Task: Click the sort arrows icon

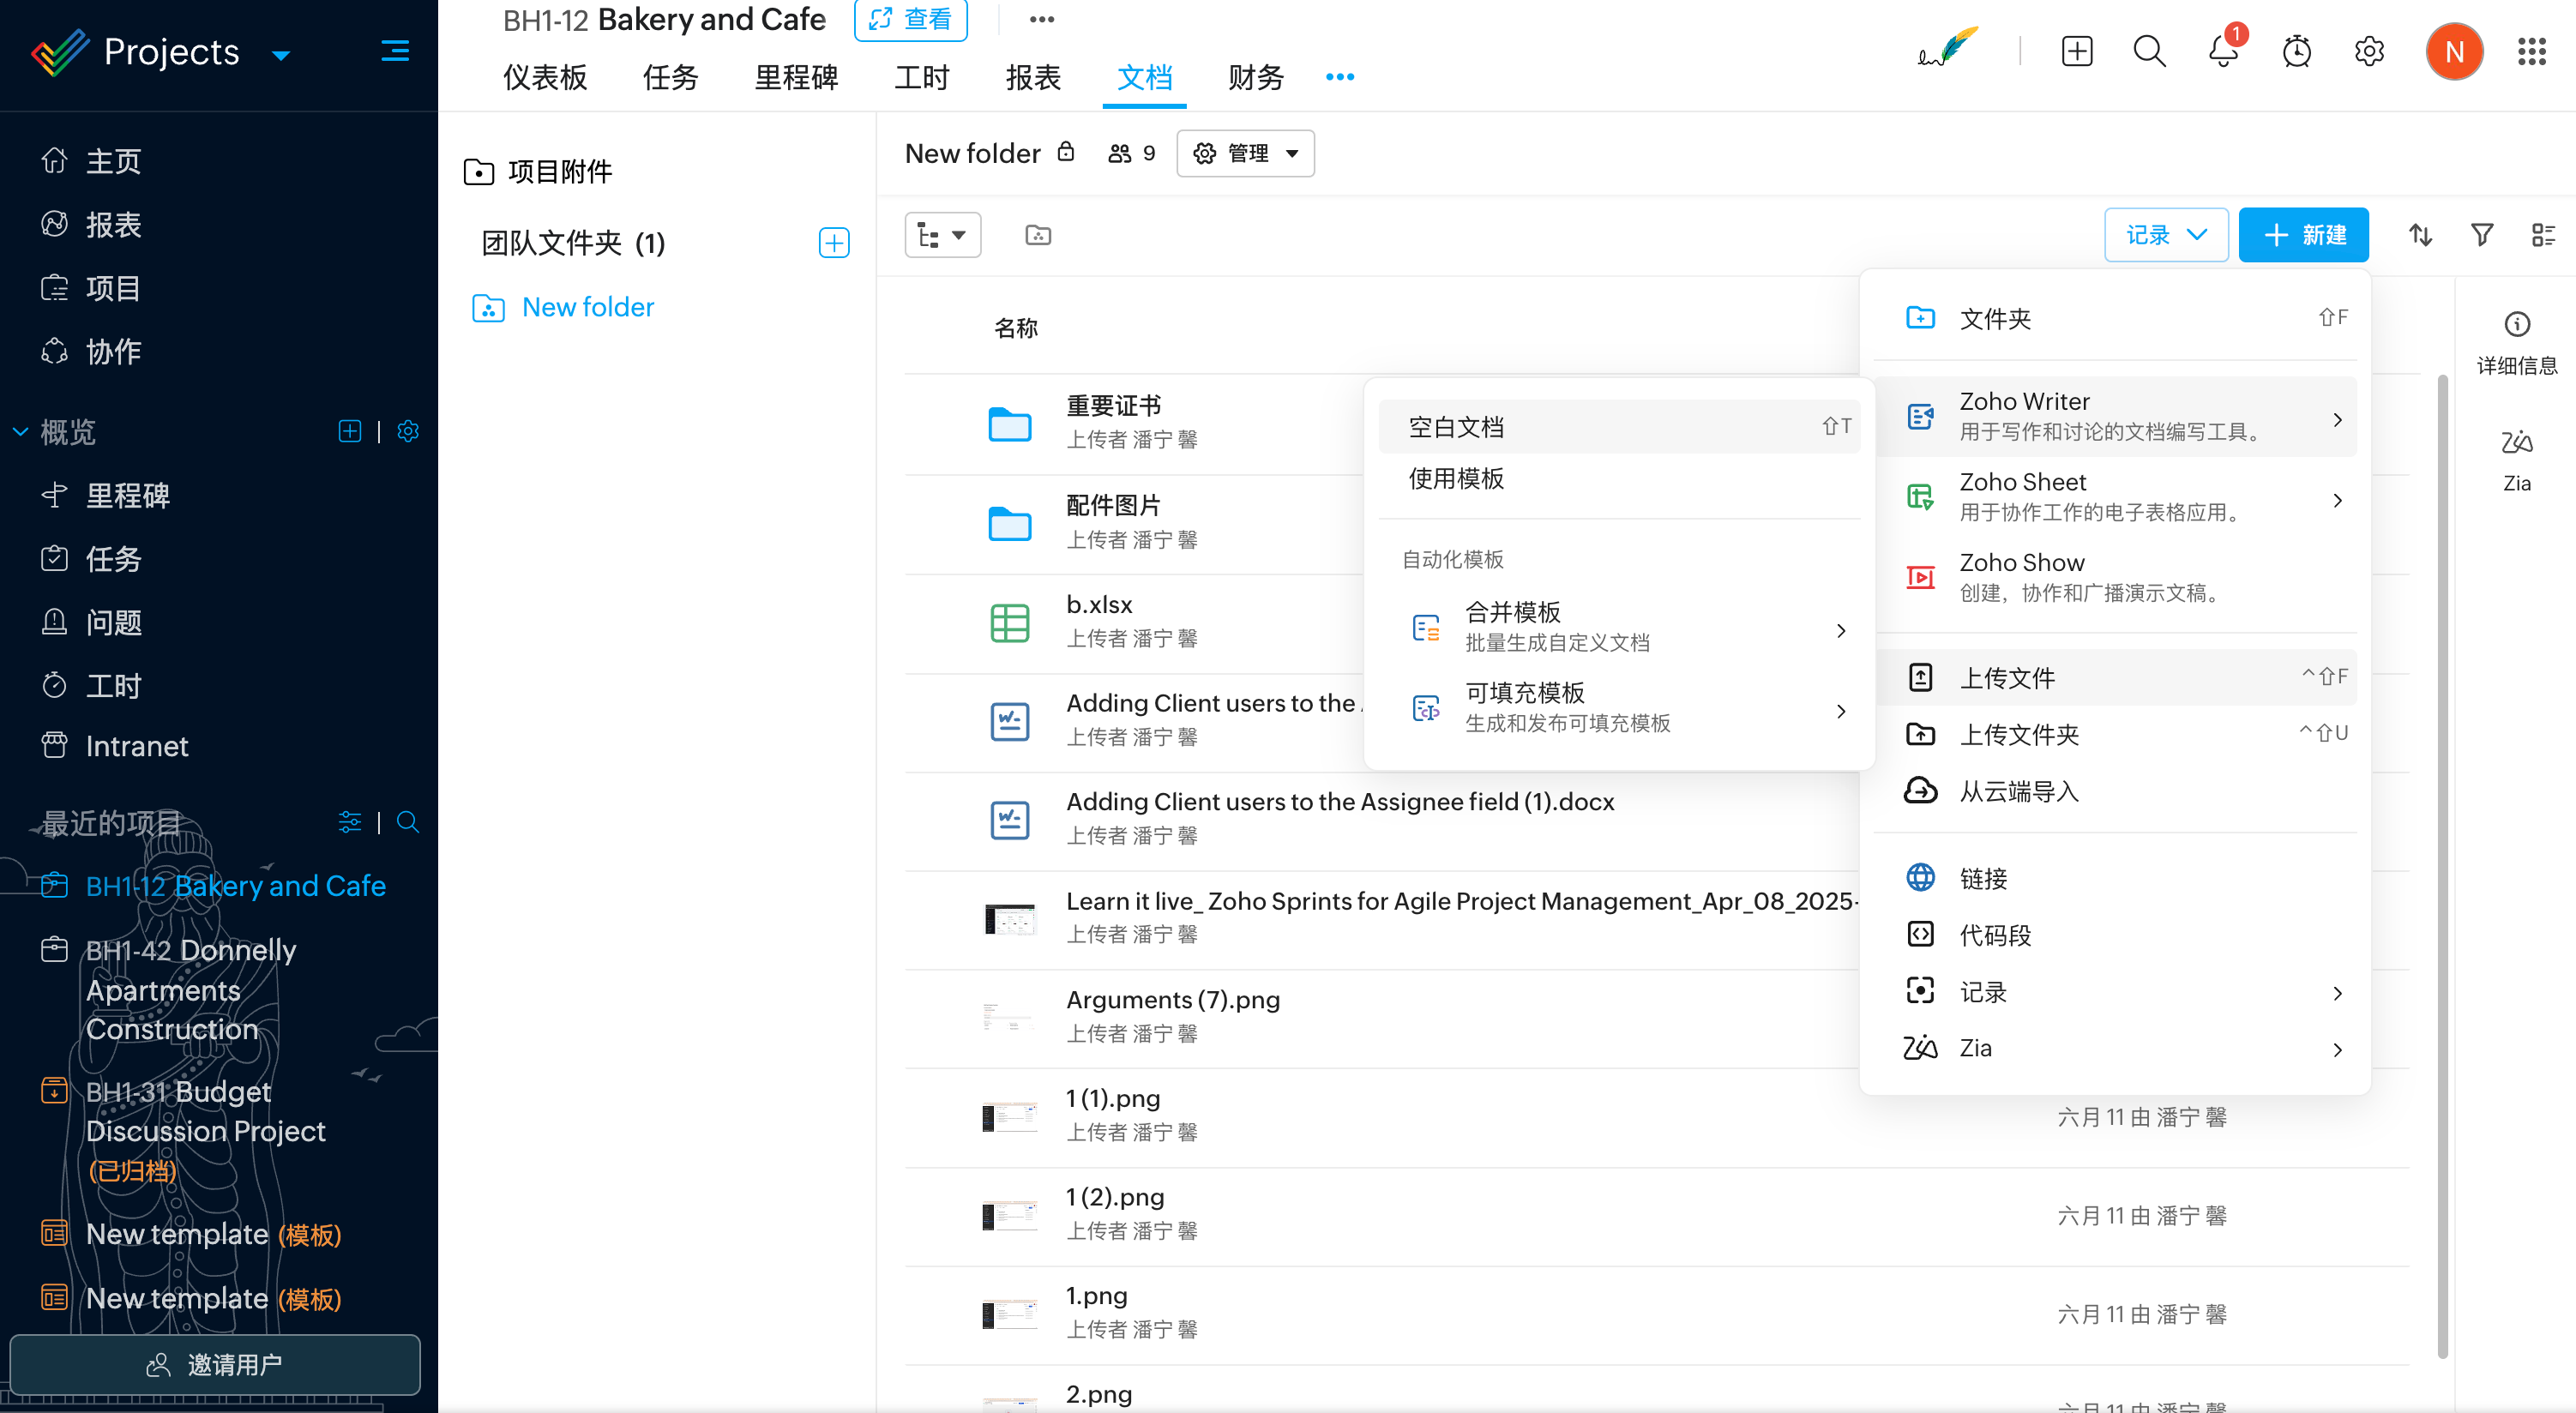Action: point(2420,235)
